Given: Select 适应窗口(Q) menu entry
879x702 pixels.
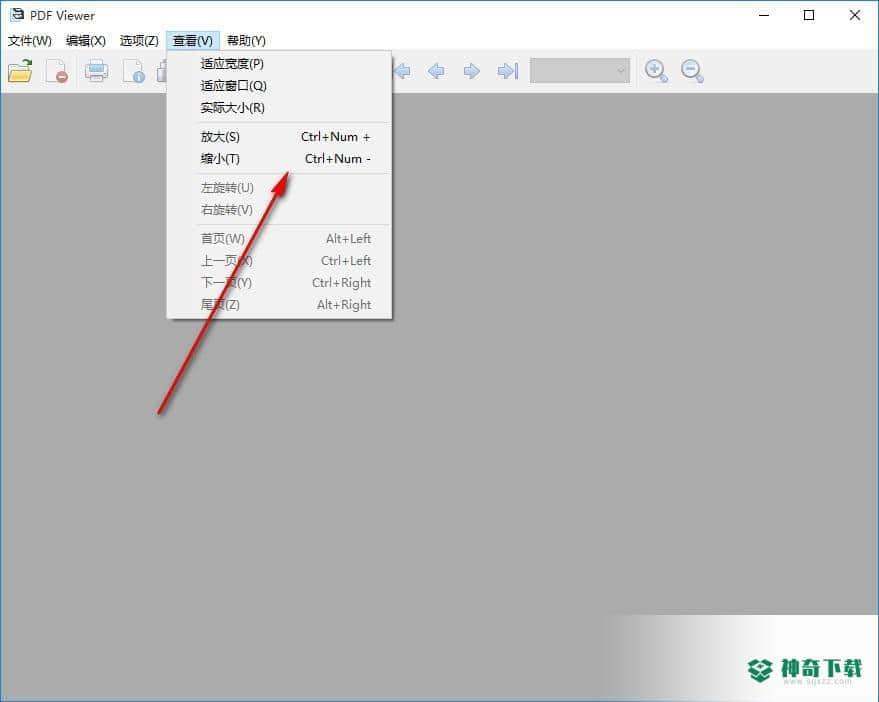Looking at the screenshot, I should 279,86.
